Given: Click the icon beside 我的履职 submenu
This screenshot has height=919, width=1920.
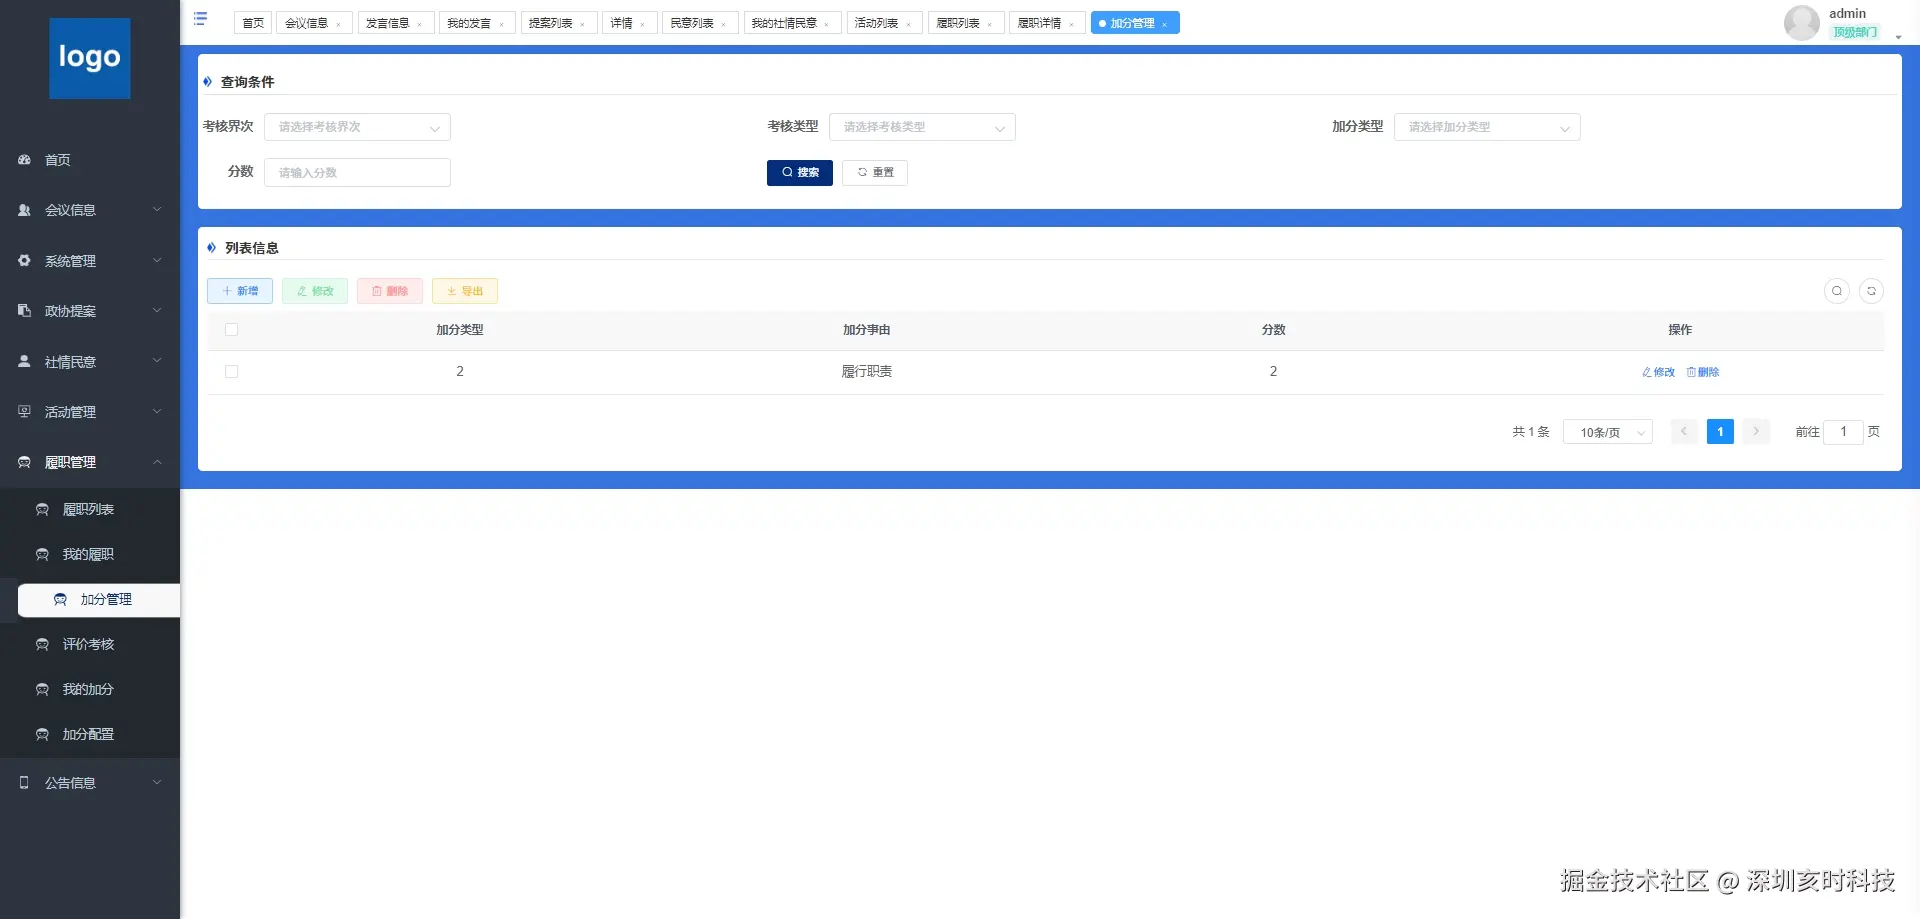Looking at the screenshot, I should [42, 555].
